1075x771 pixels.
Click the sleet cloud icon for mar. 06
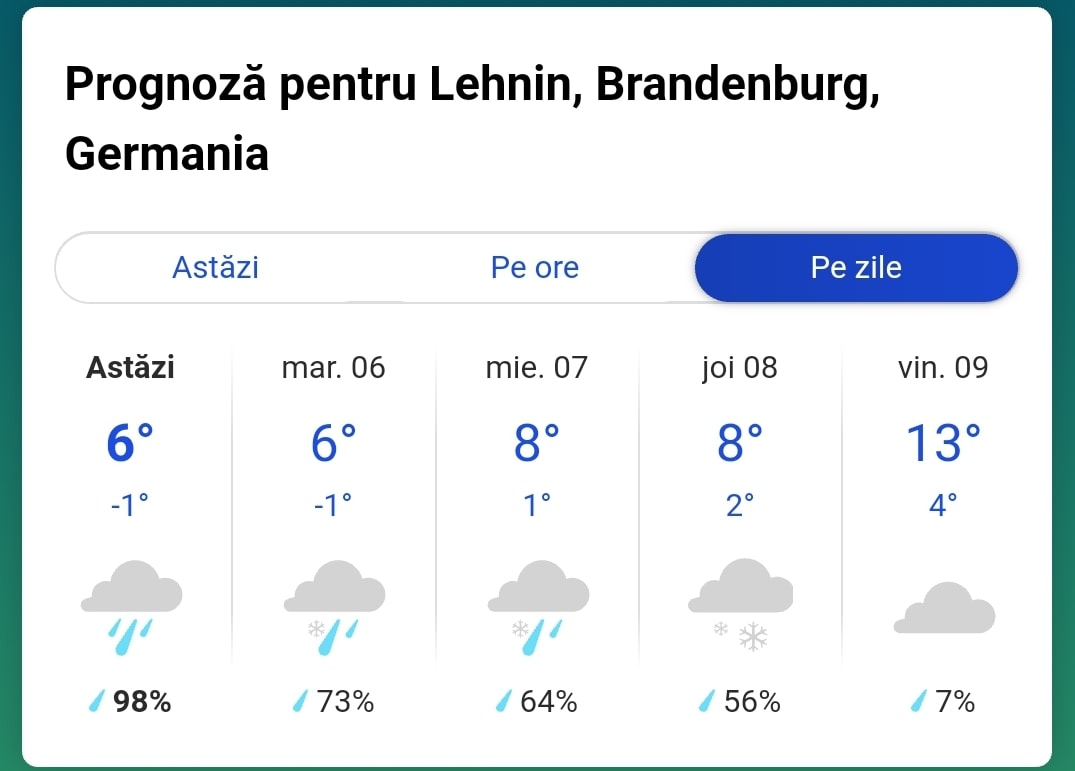tap(334, 607)
